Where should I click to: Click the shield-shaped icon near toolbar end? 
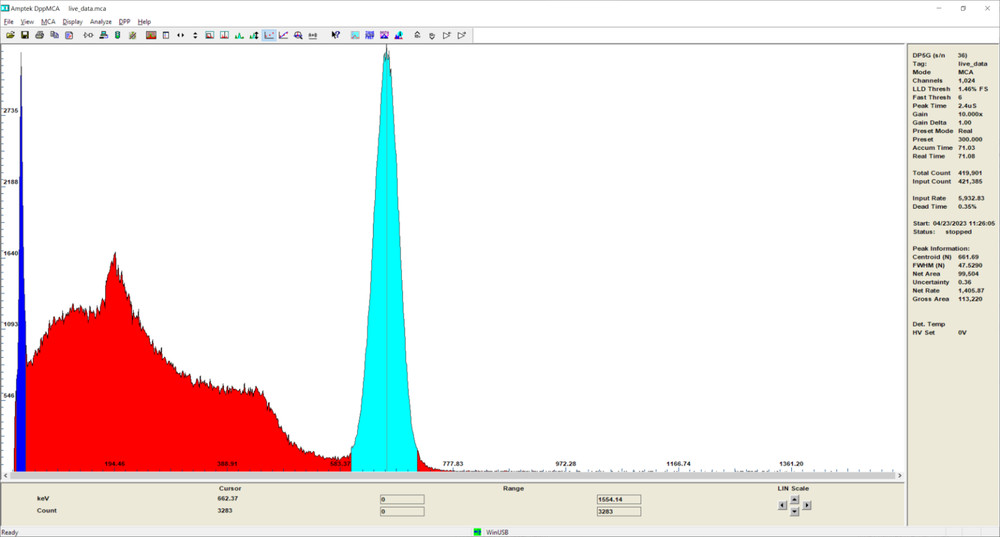432,36
